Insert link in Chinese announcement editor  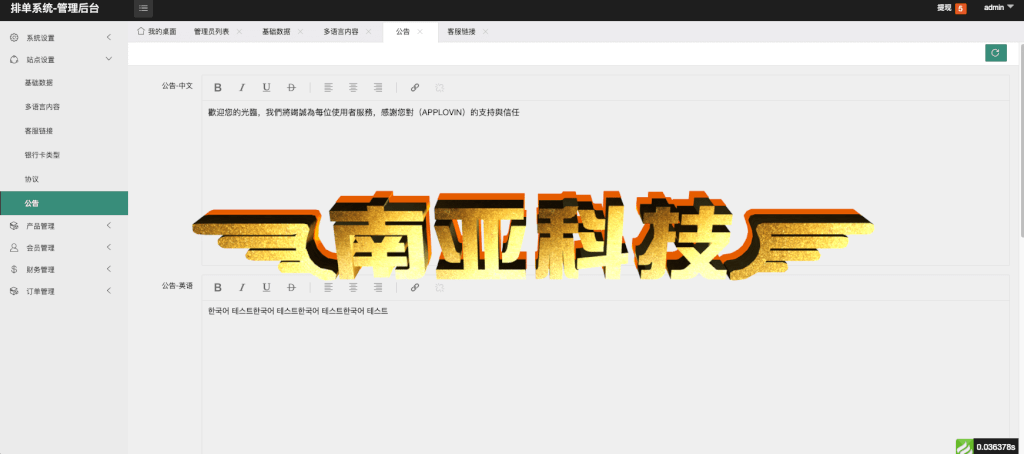[415, 88]
